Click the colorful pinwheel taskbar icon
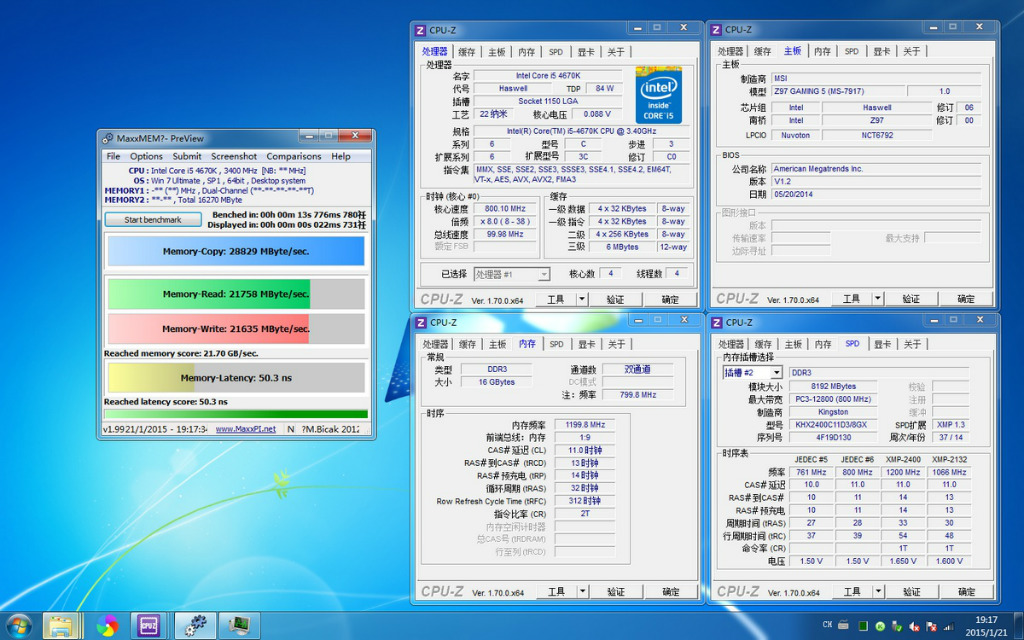This screenshot has height=640, width=1024. (108, 625)
